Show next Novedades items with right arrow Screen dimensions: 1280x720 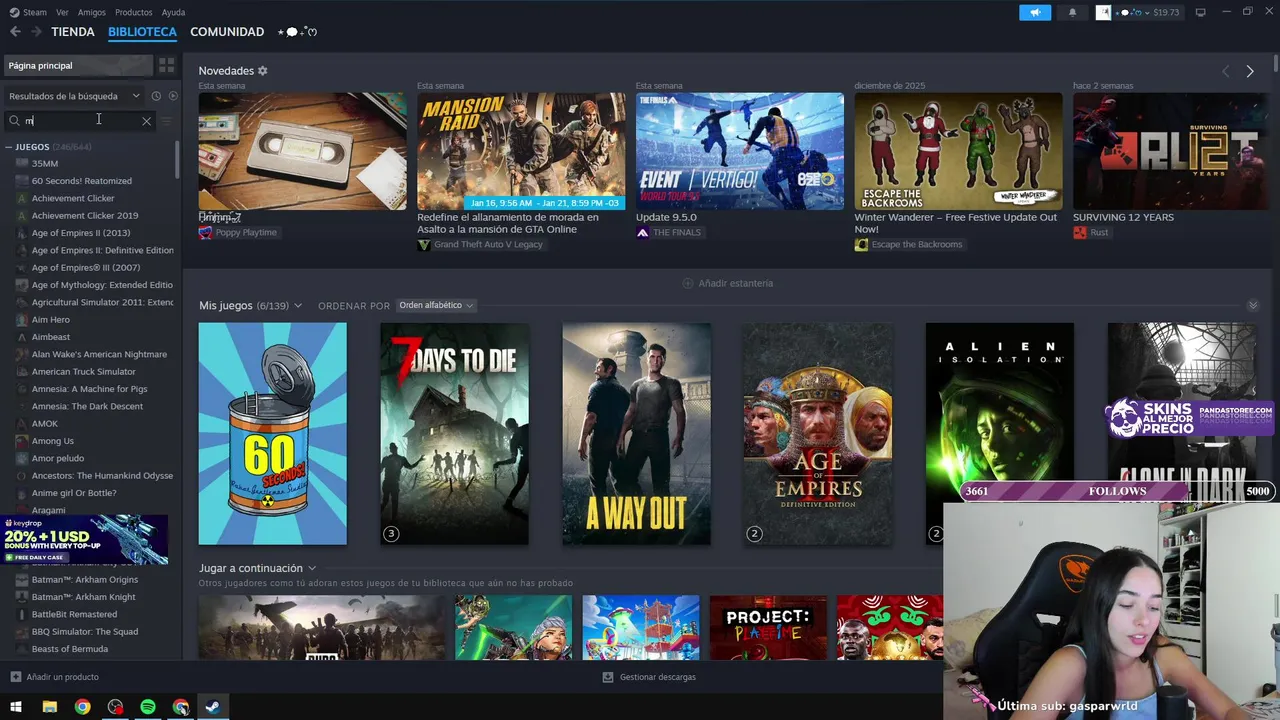click(1249, 71)
